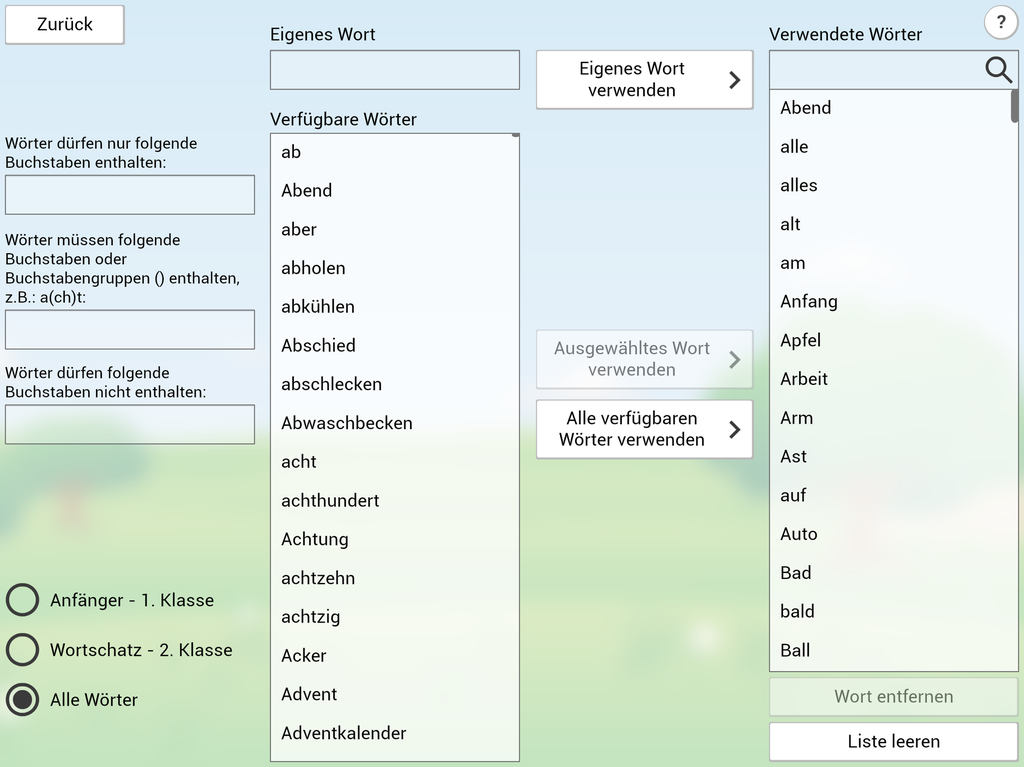Select the Alle Wörter radio button
This screenshot has width=1024, height=767.
pyautogui.click(x=23, y=700)
